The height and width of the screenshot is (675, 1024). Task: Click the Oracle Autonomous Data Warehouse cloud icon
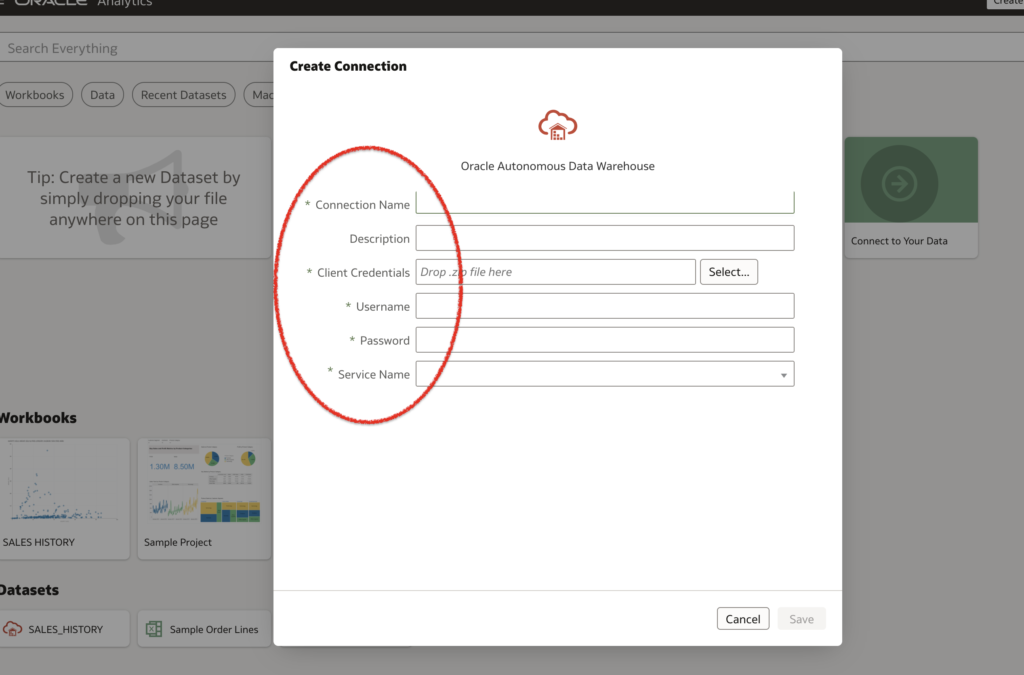pos(557,125)
